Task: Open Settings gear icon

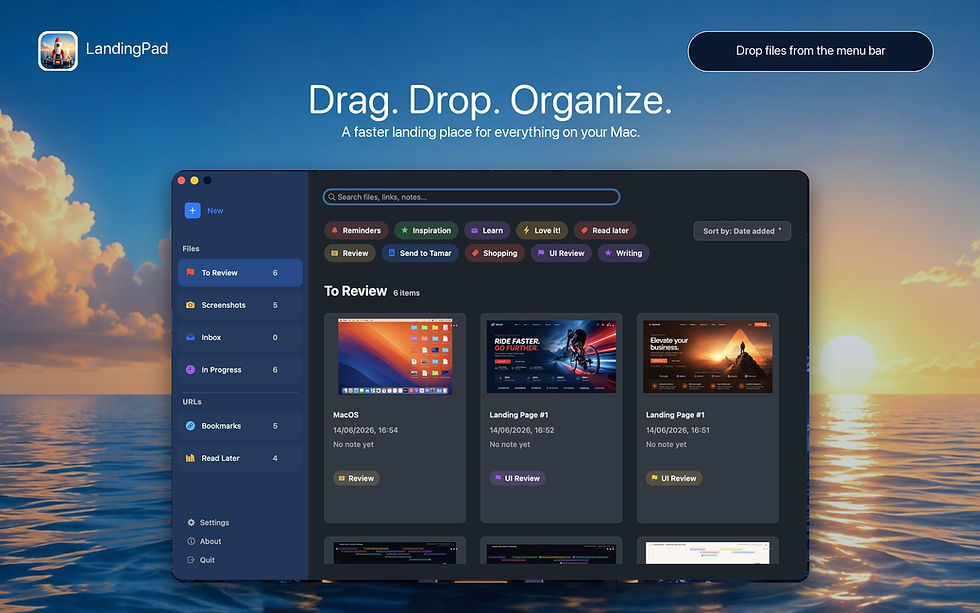Action: click(191, 522)
